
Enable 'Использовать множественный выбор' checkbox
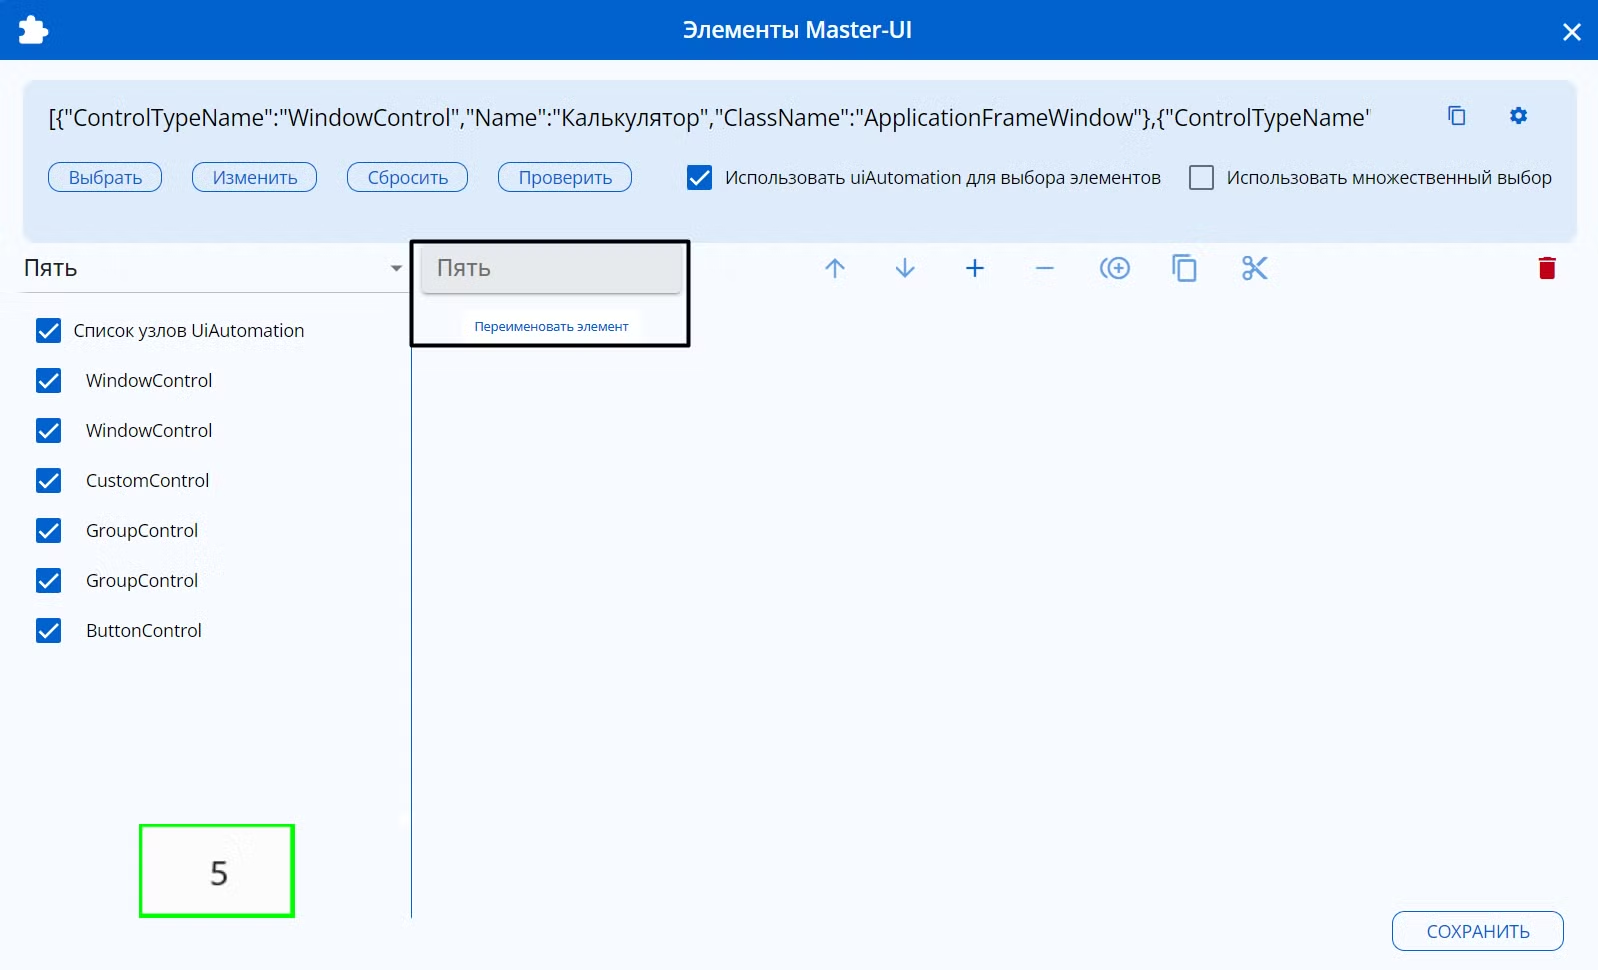1201,178
